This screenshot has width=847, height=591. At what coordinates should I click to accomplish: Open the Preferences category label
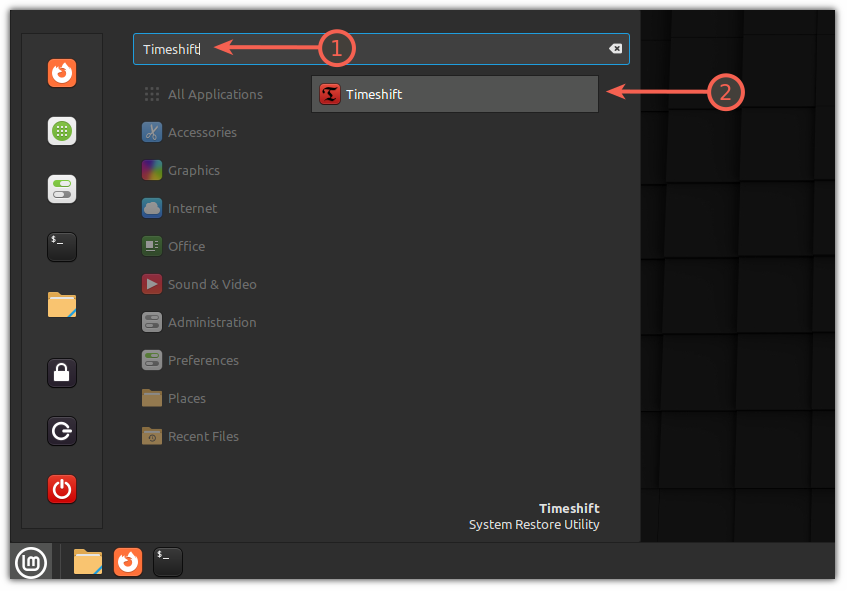pyautogui.click(x=203, y=360)
